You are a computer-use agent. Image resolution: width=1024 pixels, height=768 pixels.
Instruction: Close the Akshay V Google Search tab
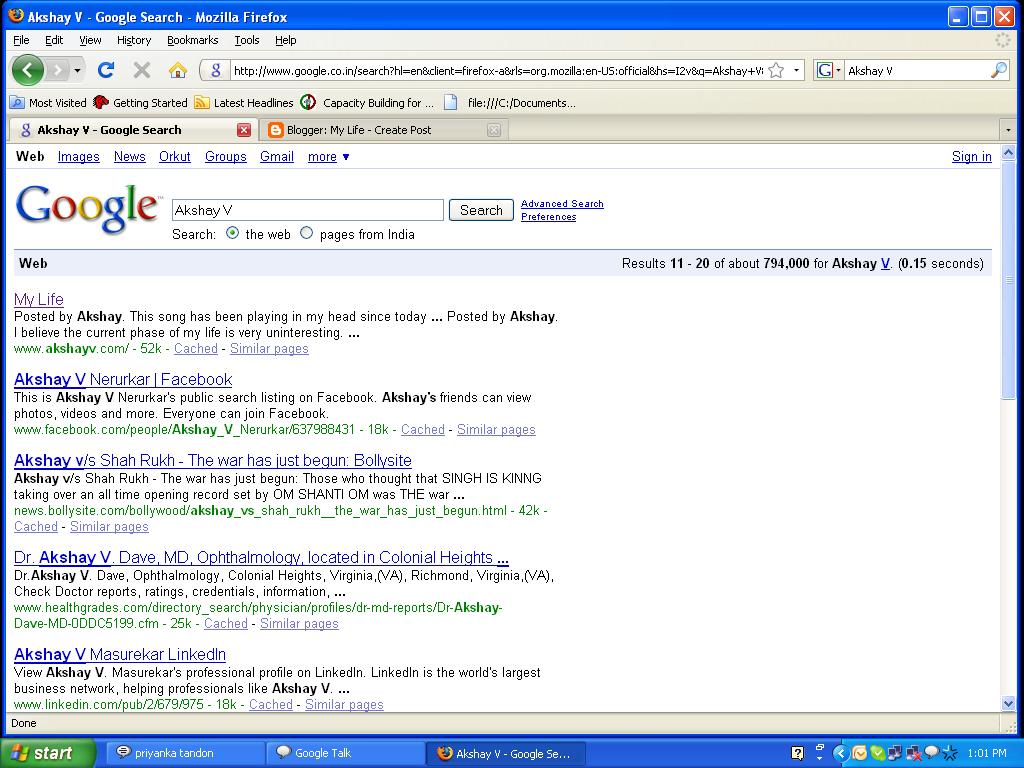pyautogui.click(x=244, y=130)
